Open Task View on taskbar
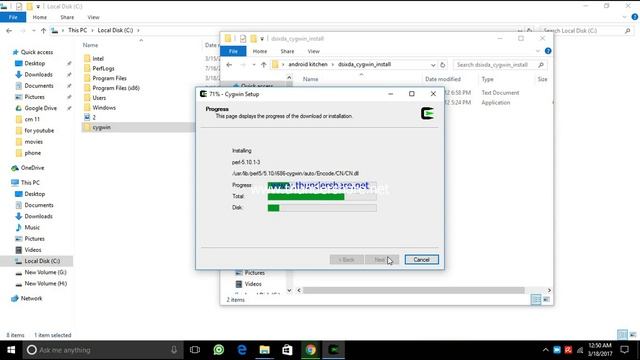This screenshot has width=640, height=360. pyautogui.click(x=195, y=350)
